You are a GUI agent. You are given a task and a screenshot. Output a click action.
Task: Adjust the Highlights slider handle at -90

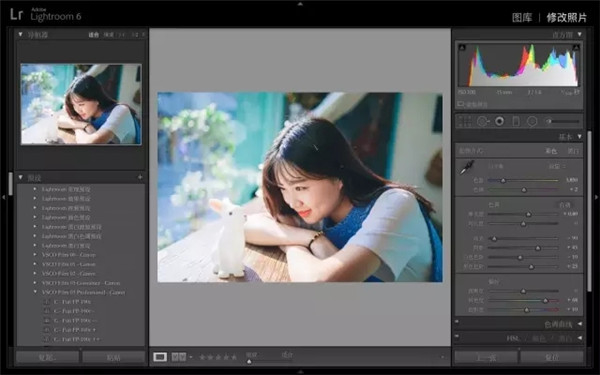pyautogui.click(x=494, y=238)
